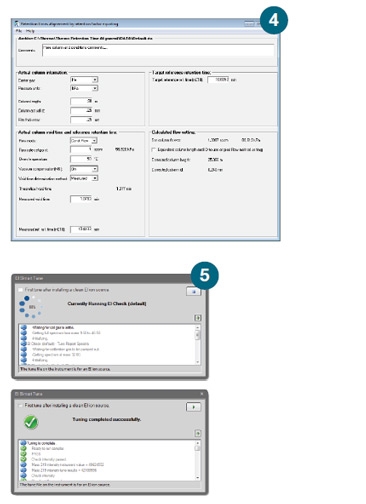Image resolution: width=366 pixels, height=504 pixels.
Task: Click the Target reference ret. time (C18) field
Action: (x=218, y=80)
